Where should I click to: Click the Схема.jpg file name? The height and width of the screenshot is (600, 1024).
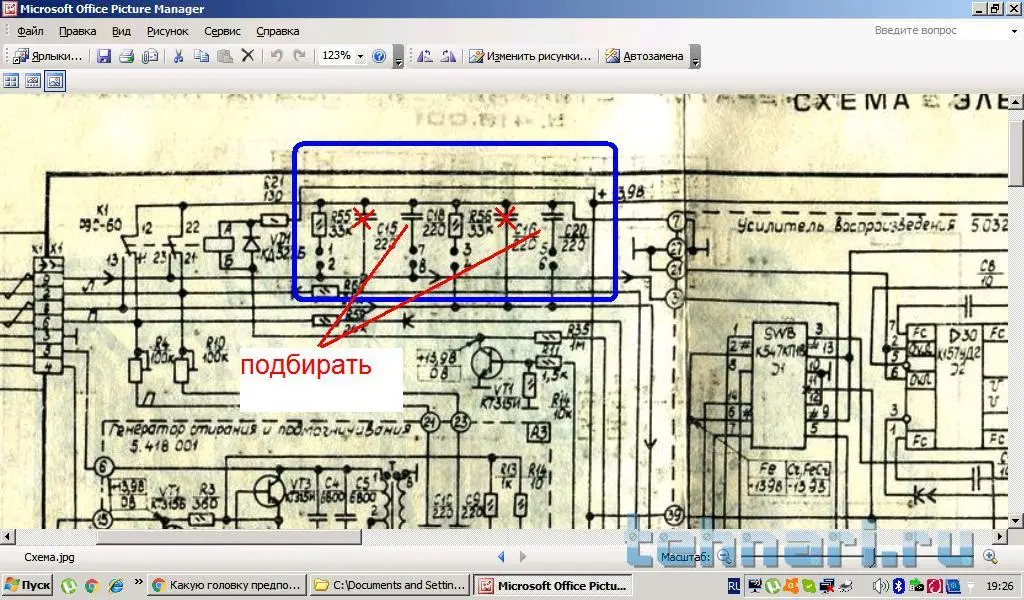50,558
